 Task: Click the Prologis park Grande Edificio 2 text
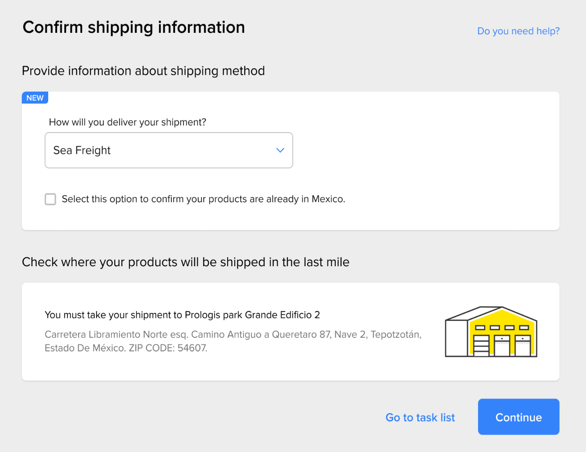point(252,315)
